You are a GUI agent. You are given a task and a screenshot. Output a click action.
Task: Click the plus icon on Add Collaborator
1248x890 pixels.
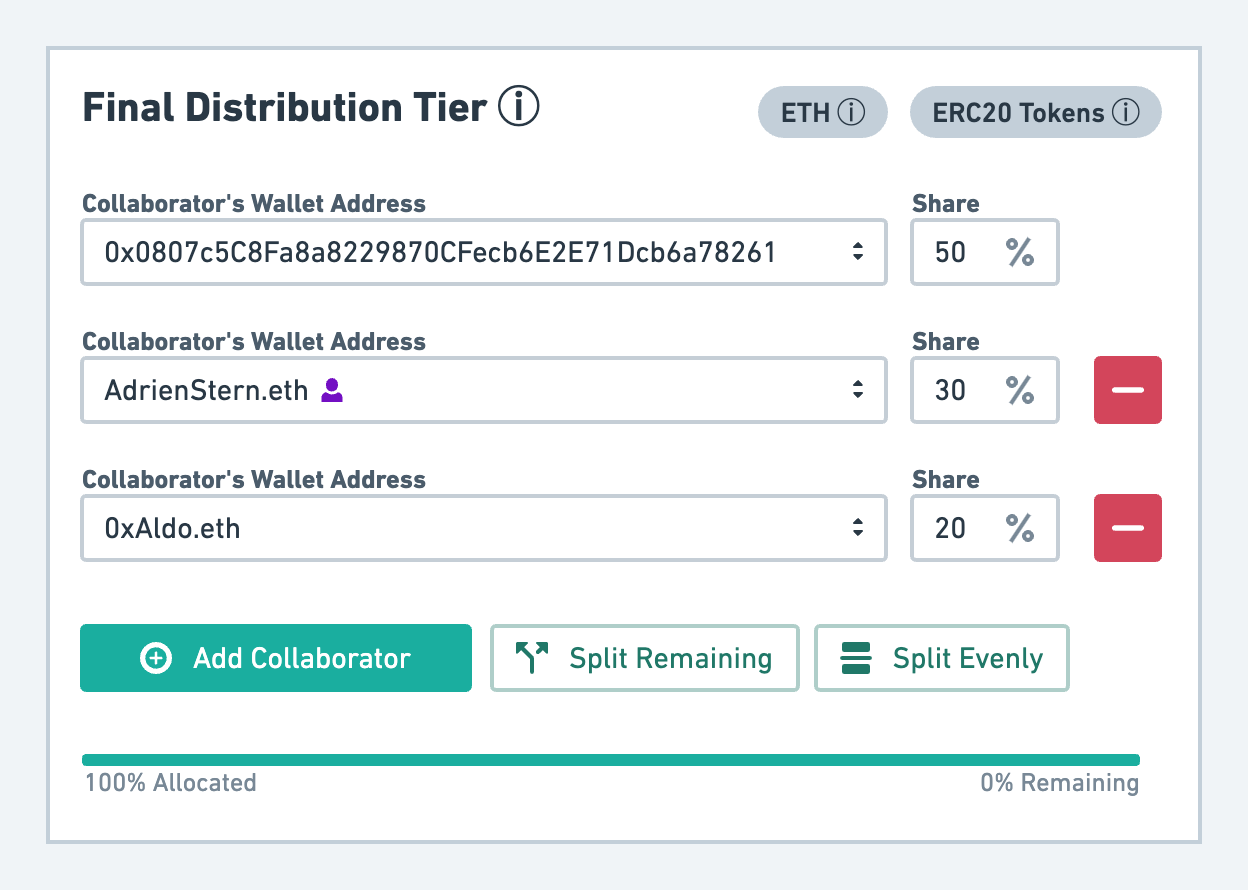(156, 658)
